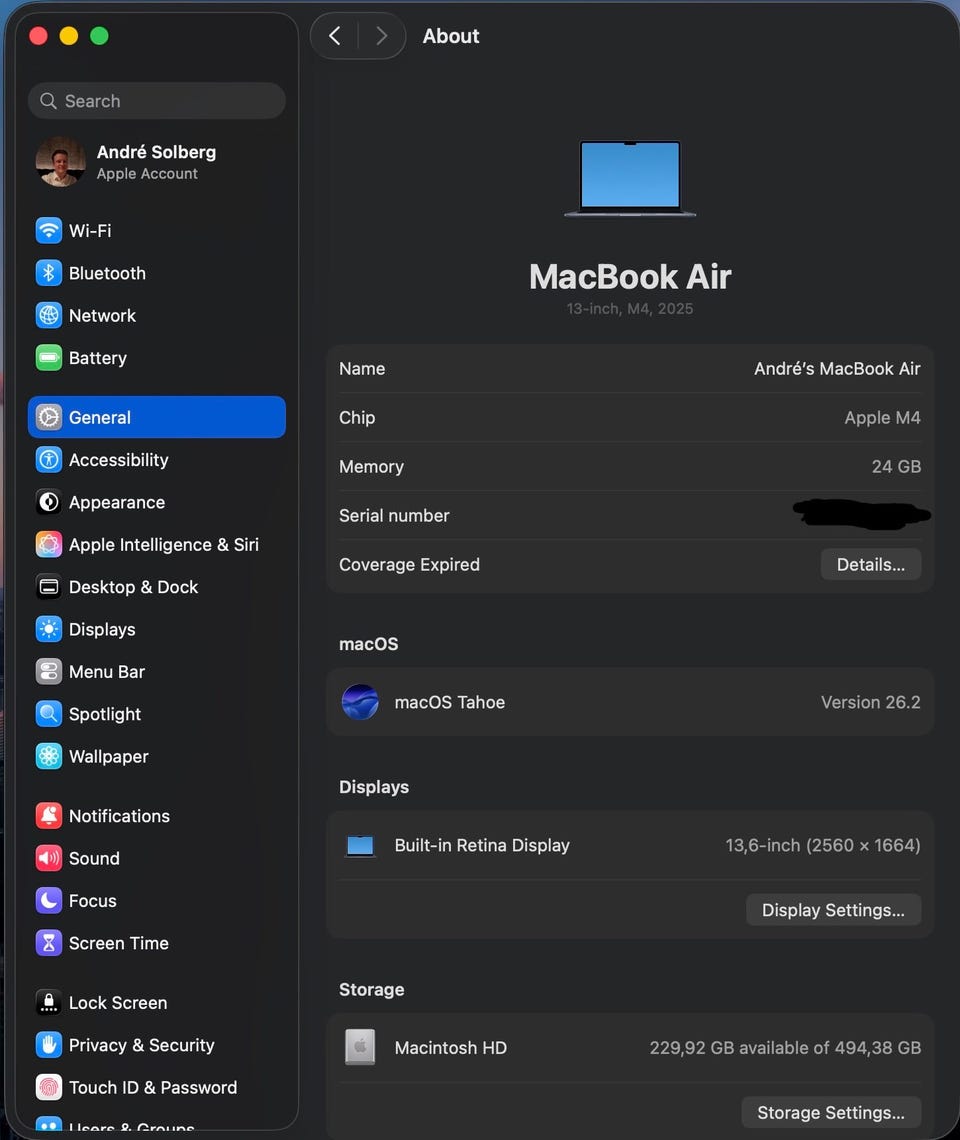
Task: Click the Touch ID fingerprint icon
Action: pos(49,1087)
